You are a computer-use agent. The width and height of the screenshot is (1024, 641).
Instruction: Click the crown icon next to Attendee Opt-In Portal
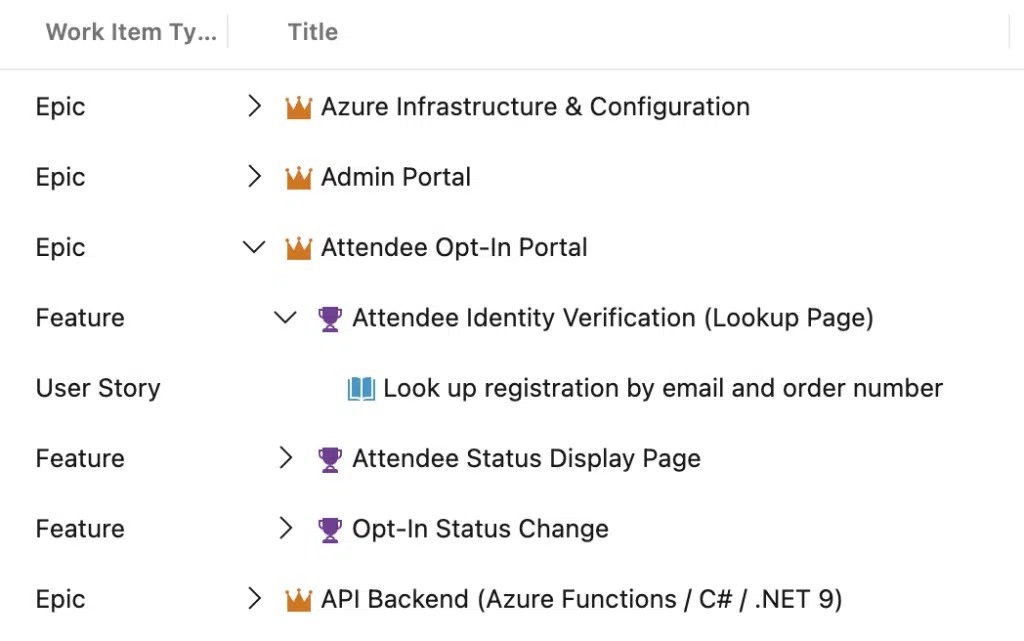coord(298,248)
